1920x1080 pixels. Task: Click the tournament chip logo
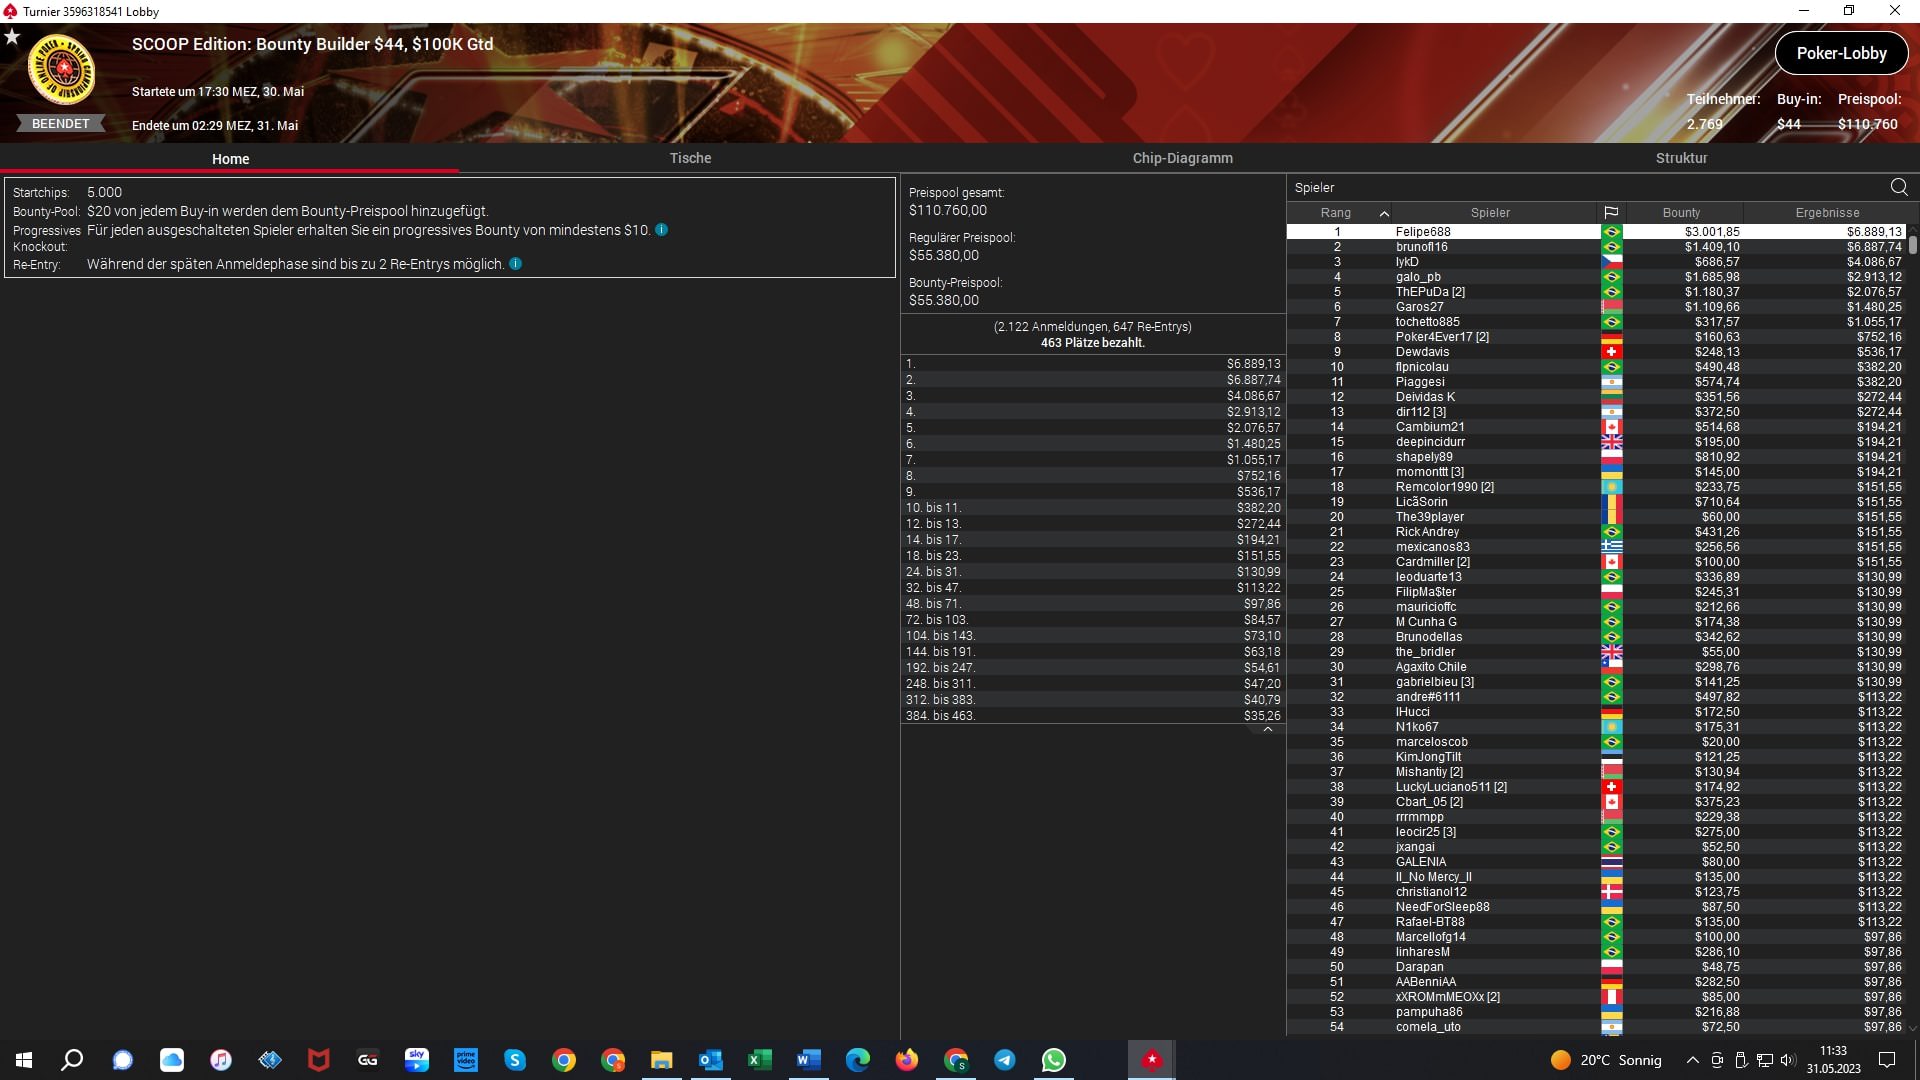coord(62,70)
